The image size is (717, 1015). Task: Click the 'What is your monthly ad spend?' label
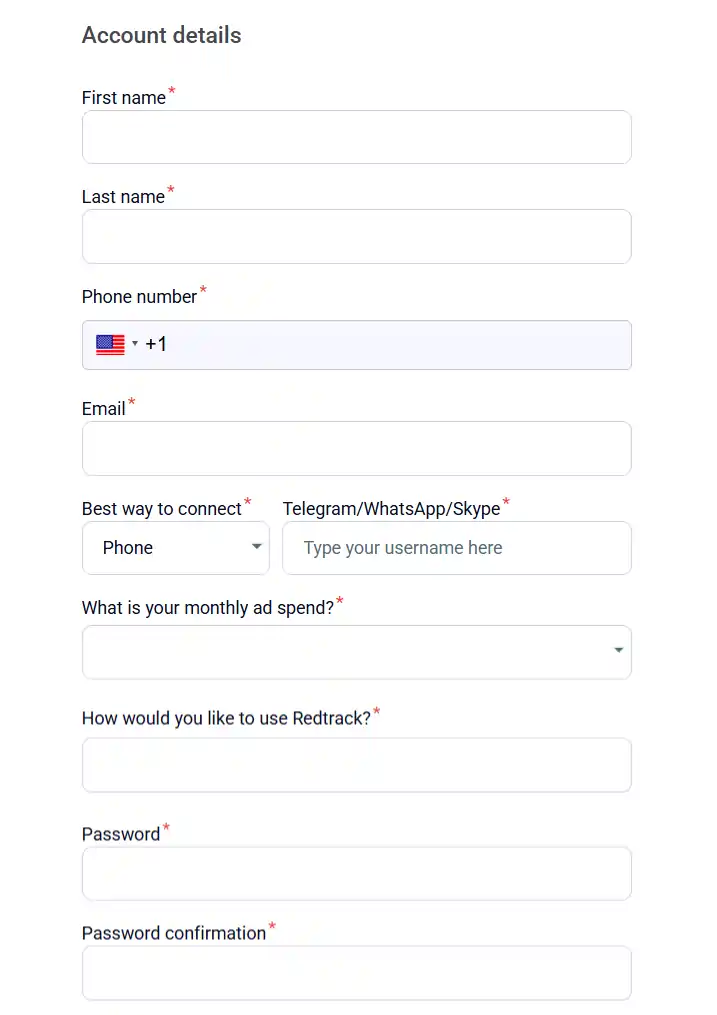[207, 608]
